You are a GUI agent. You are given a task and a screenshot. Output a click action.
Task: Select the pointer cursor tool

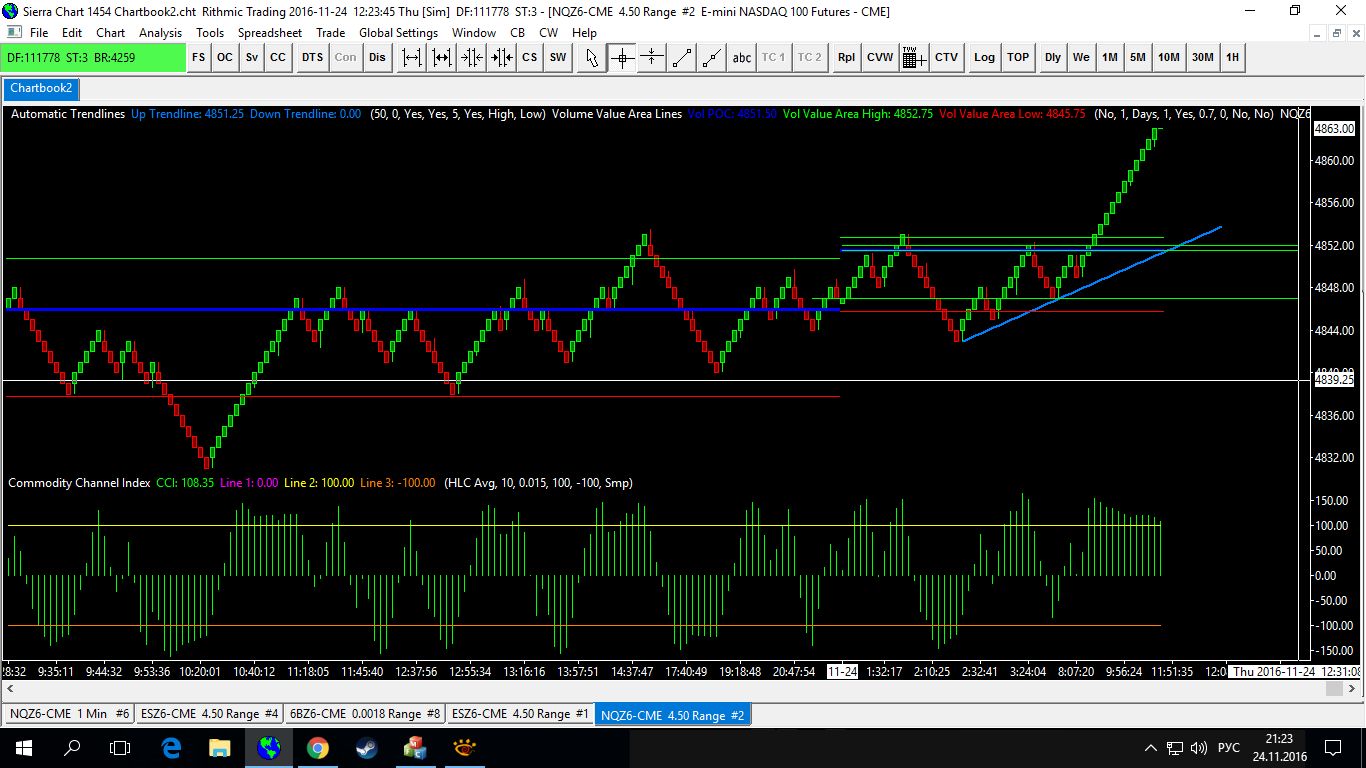tap(592, 57)
